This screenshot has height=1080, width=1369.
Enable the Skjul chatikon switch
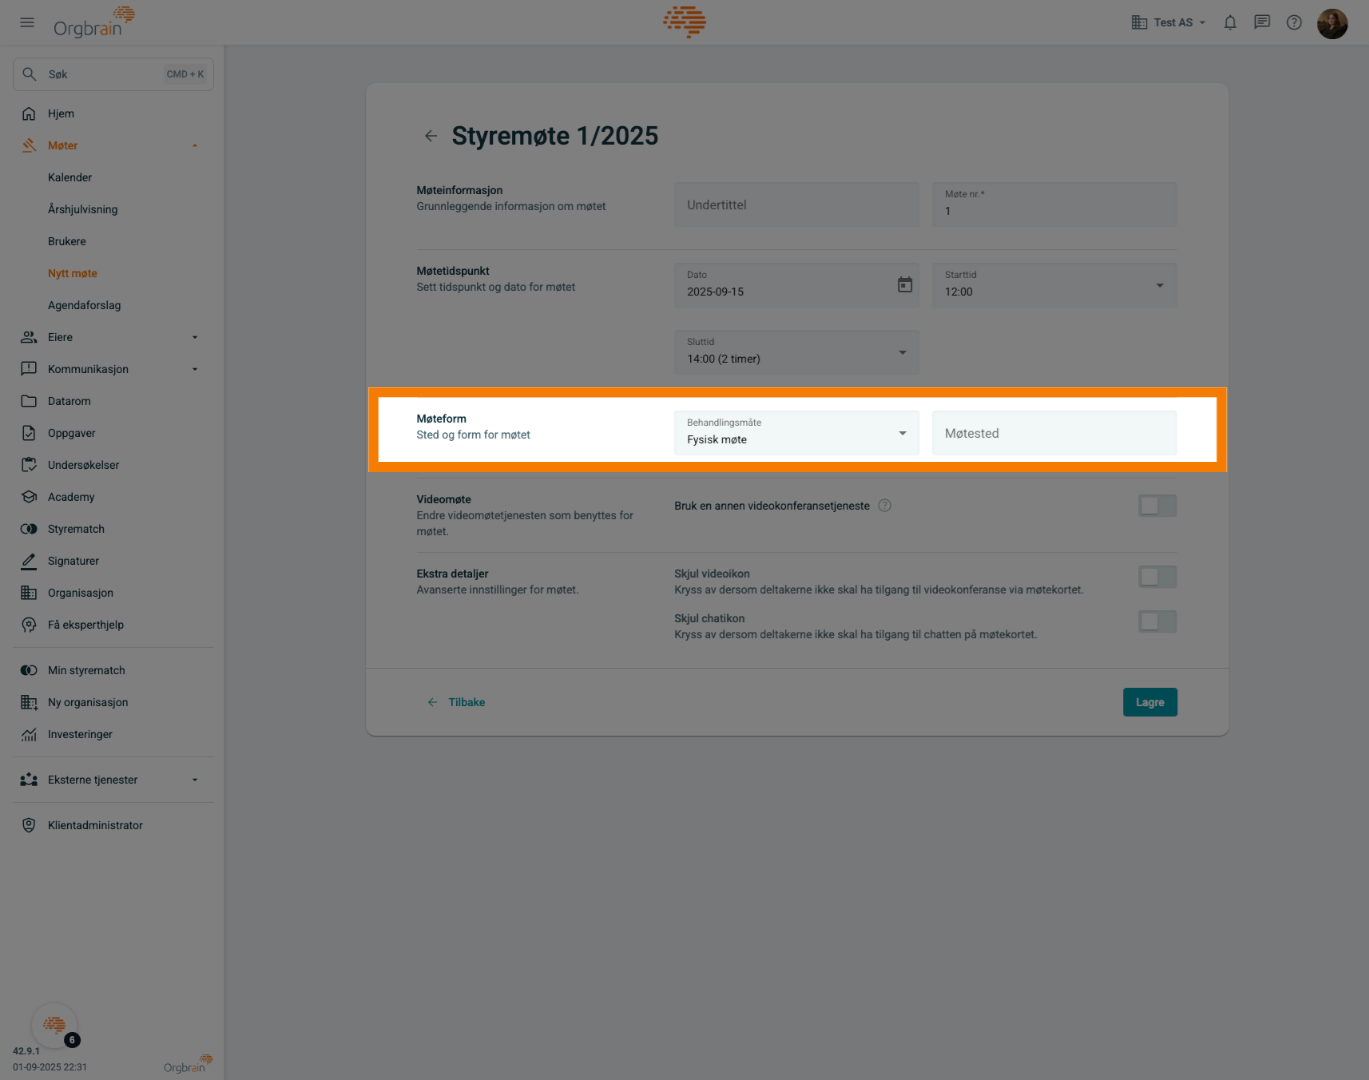coord(1157,622)
